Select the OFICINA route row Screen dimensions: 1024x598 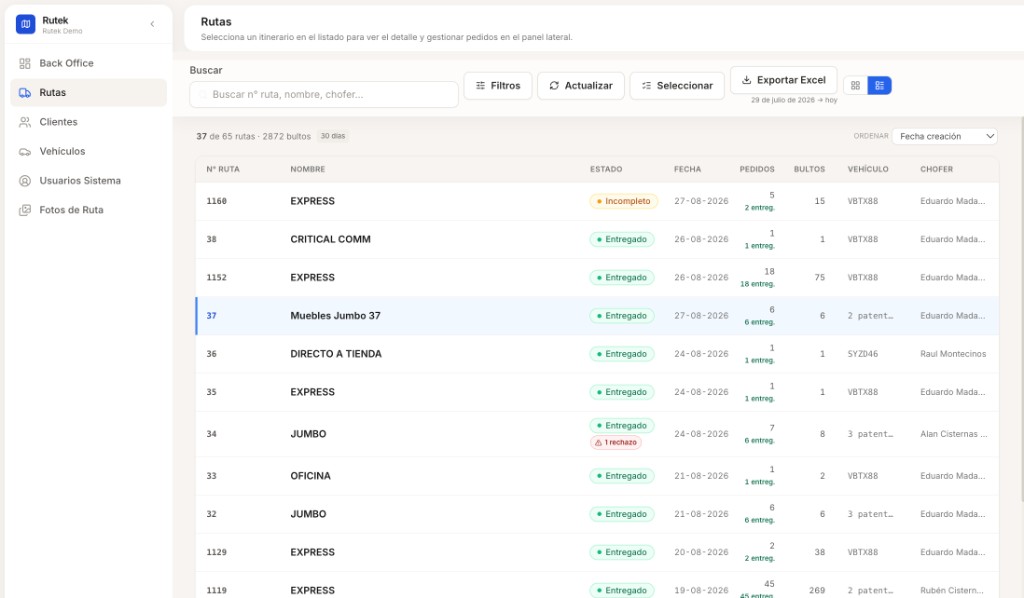point(597,476)
